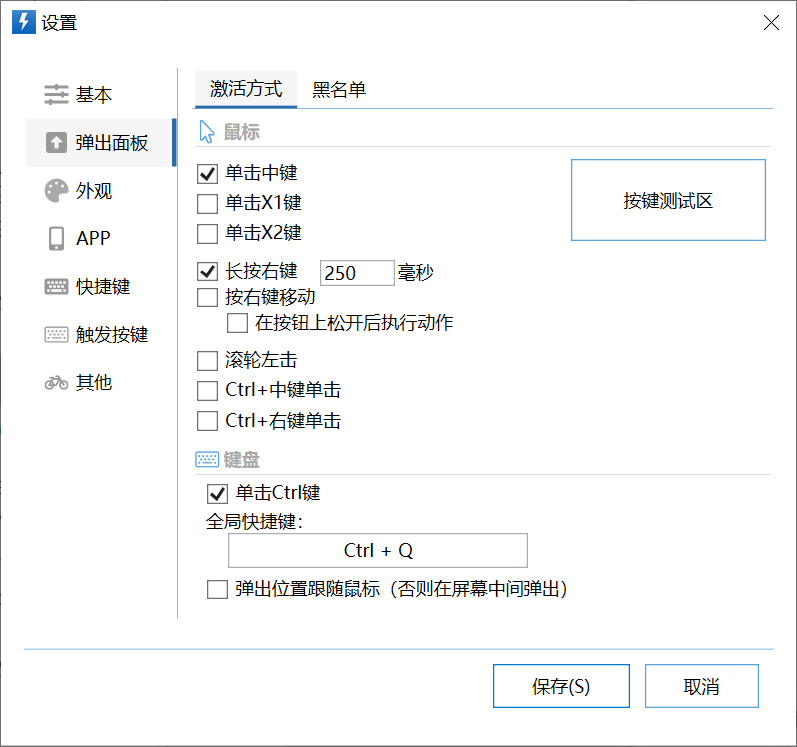Viewport: 797px width, 747px height.
Task: Click the 取消 button
Action: click(701, 686)
